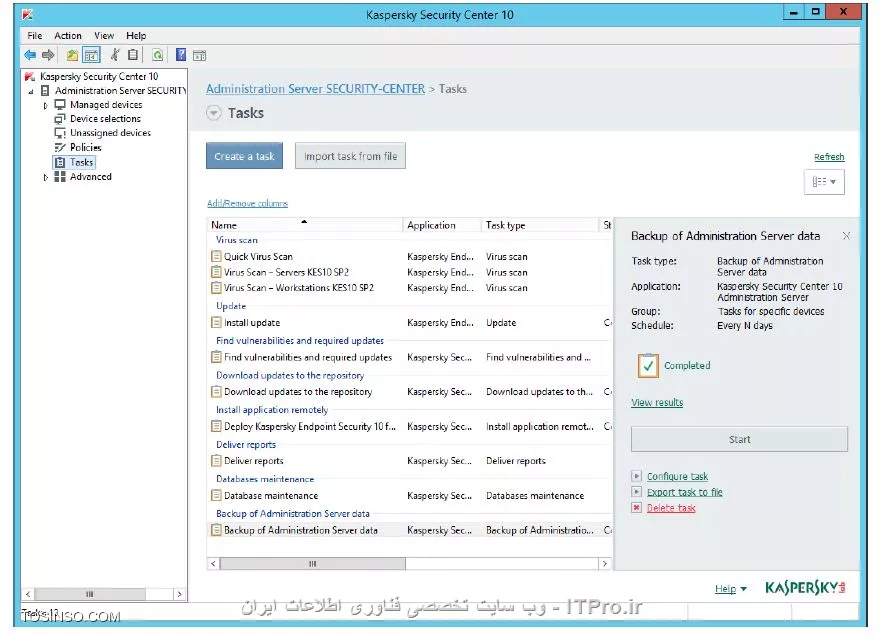Click the Deliver reports task icon
Image resolution: width=882 pixels, height=638 pixels.
point(216,461)
